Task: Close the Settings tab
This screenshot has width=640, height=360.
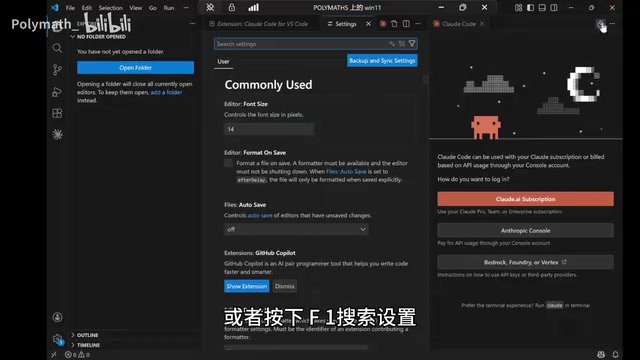Action: 369,24
